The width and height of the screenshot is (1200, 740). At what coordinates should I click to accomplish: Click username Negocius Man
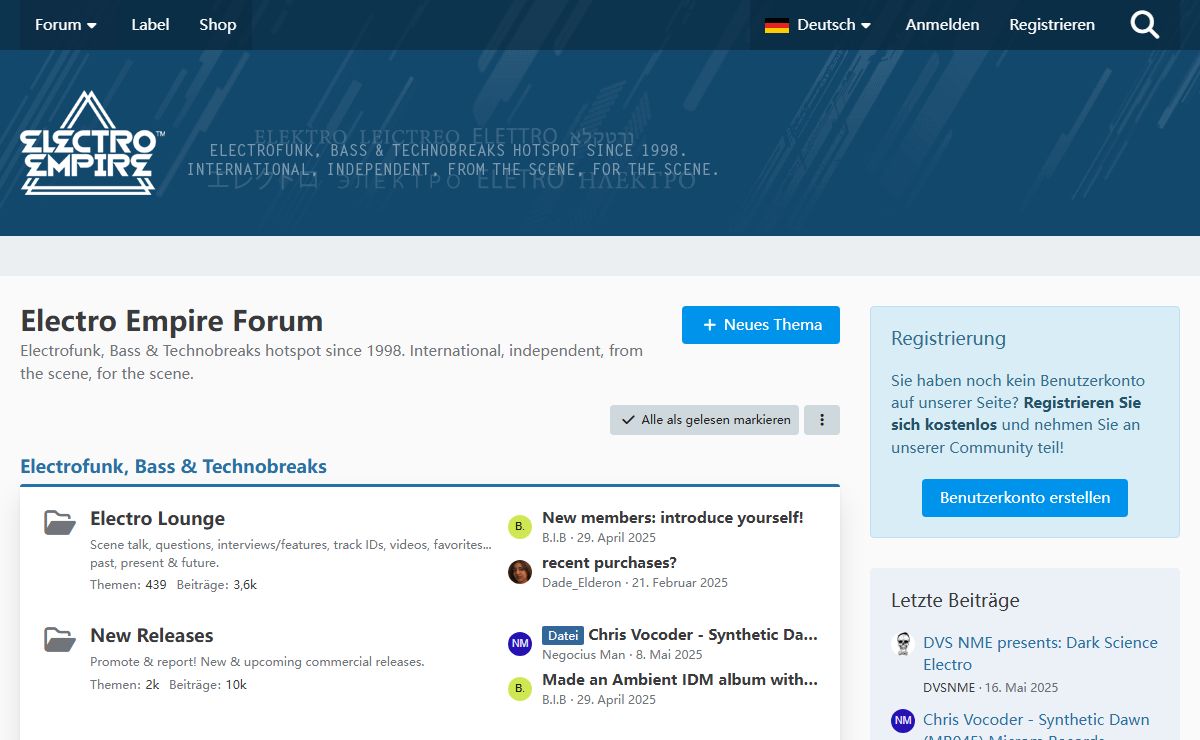(583, 654)
